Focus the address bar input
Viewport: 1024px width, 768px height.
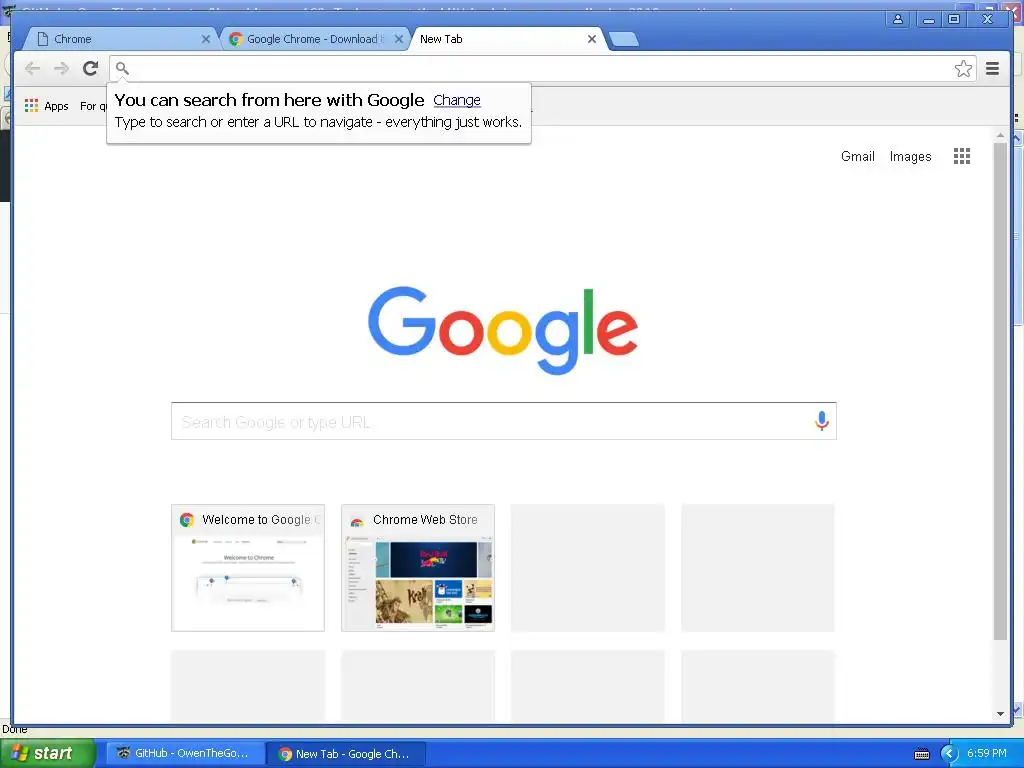coord(542,69)
